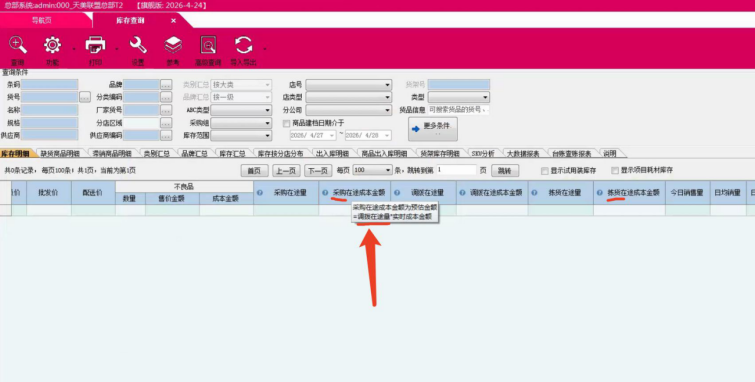
Task: Click the ellipsis browse button next to 厂家货号
Action: coord(166,110)
